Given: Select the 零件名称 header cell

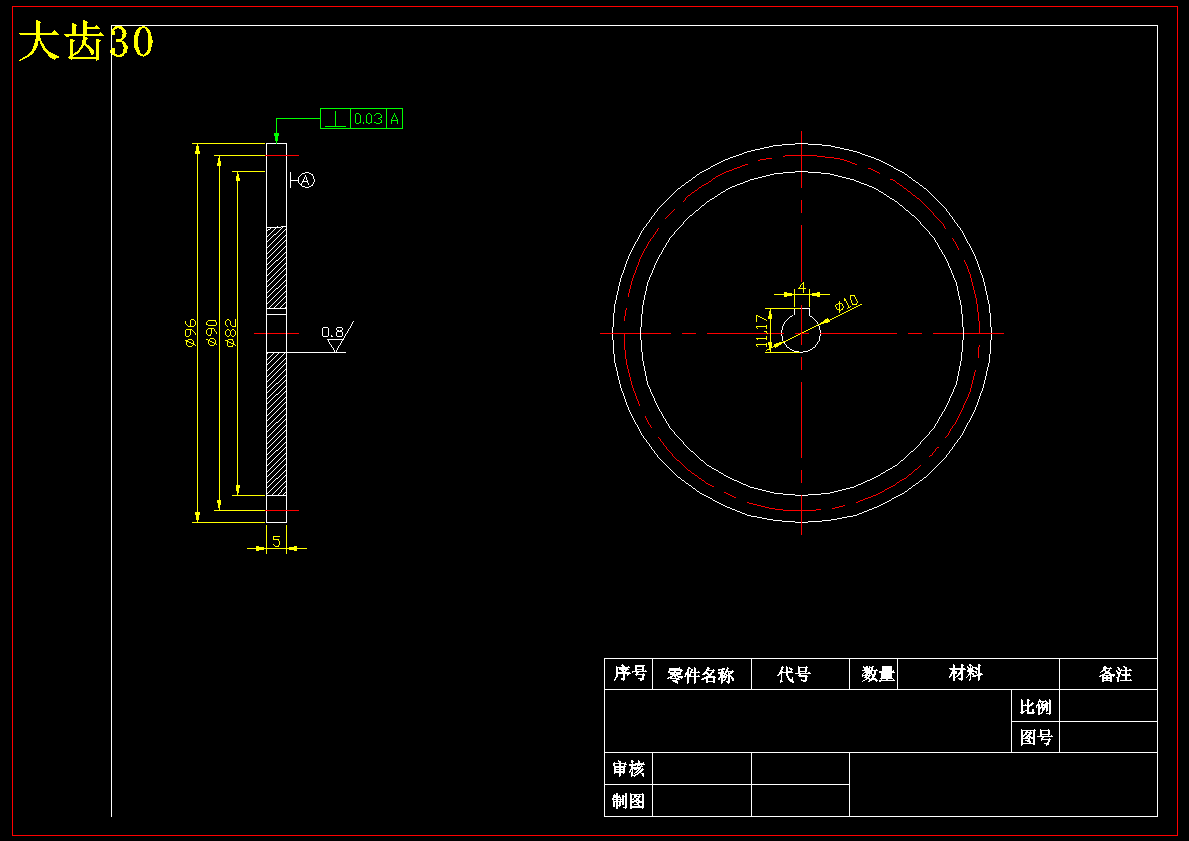Looking at the screenshot, I should point(701,674).
